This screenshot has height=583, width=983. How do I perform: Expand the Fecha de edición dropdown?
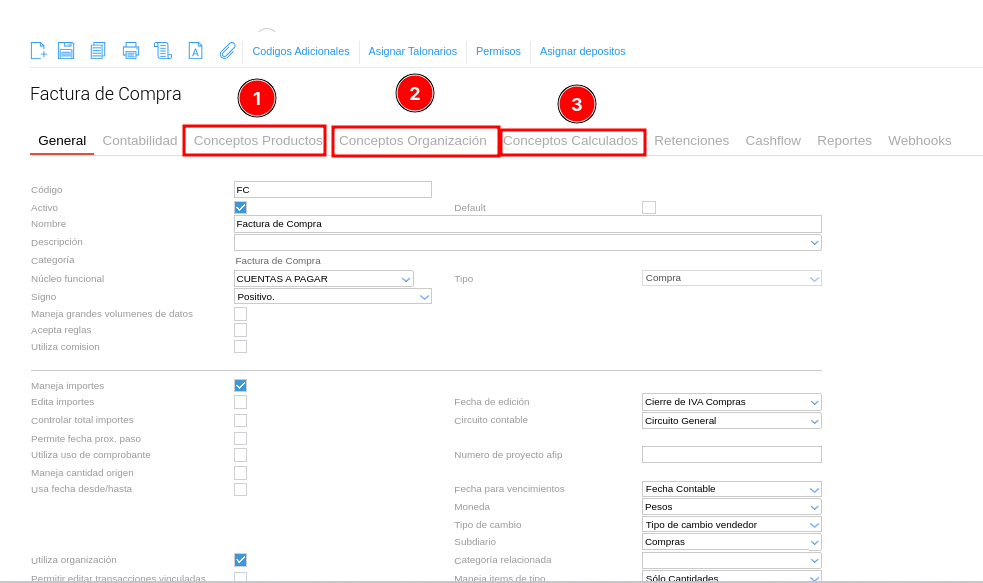pos(731,402)
